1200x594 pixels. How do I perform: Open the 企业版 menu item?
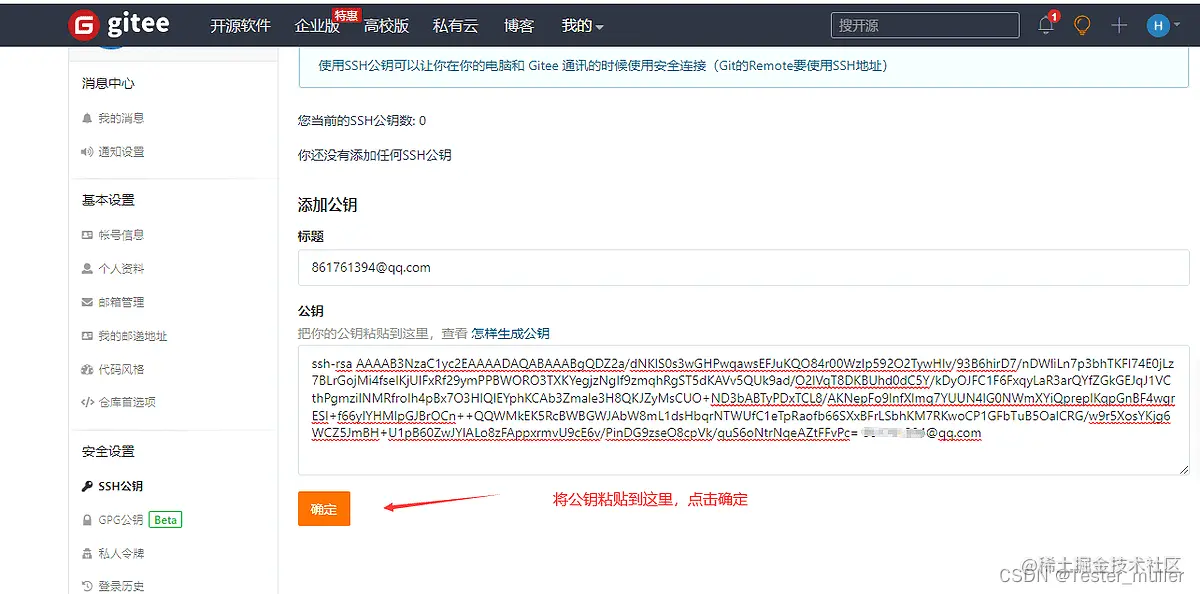(x=314, y=25)
